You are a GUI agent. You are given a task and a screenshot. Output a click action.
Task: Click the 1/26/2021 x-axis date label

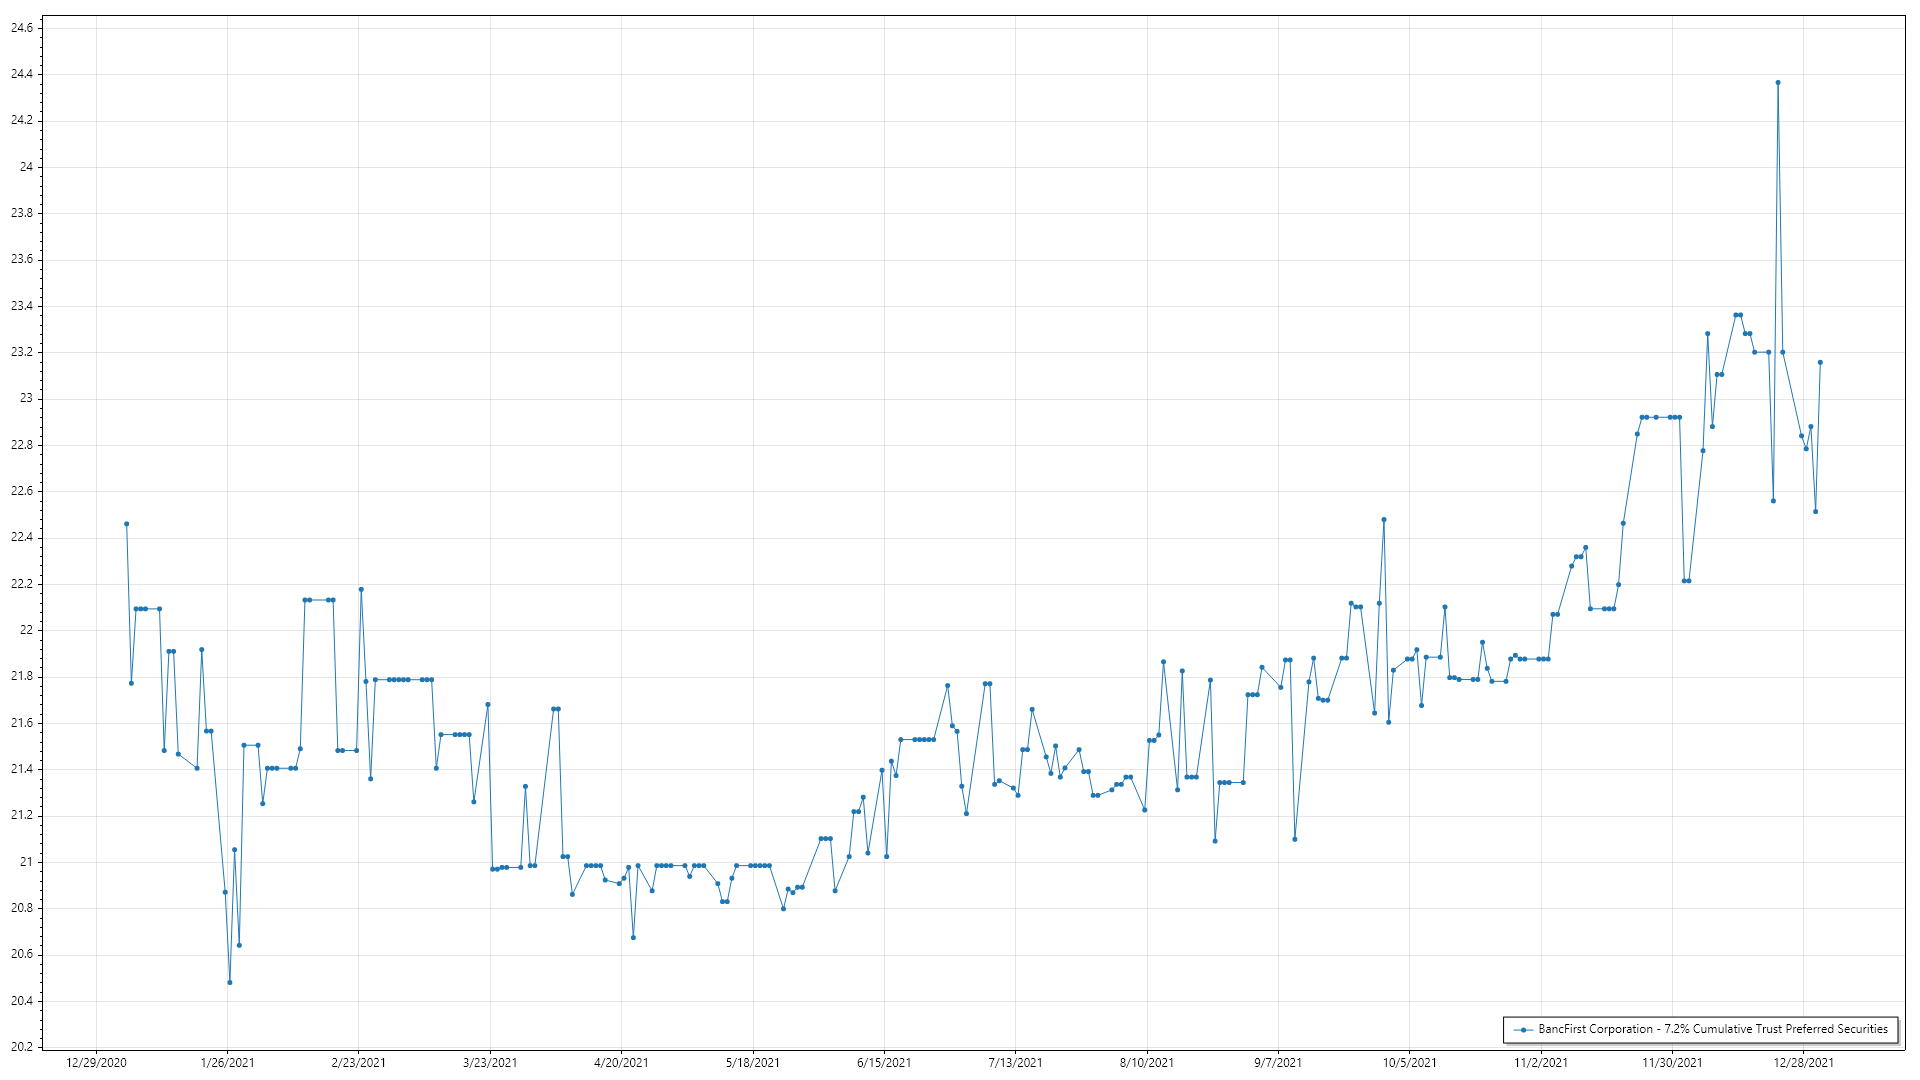[227, 1063]
